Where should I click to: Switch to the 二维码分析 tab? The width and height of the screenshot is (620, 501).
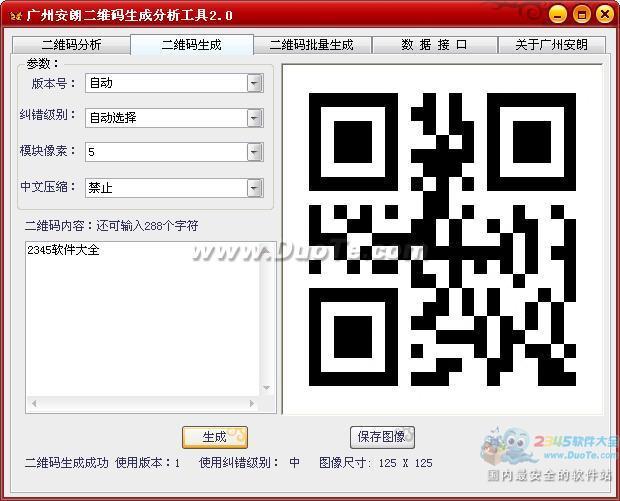click(71, 45)
